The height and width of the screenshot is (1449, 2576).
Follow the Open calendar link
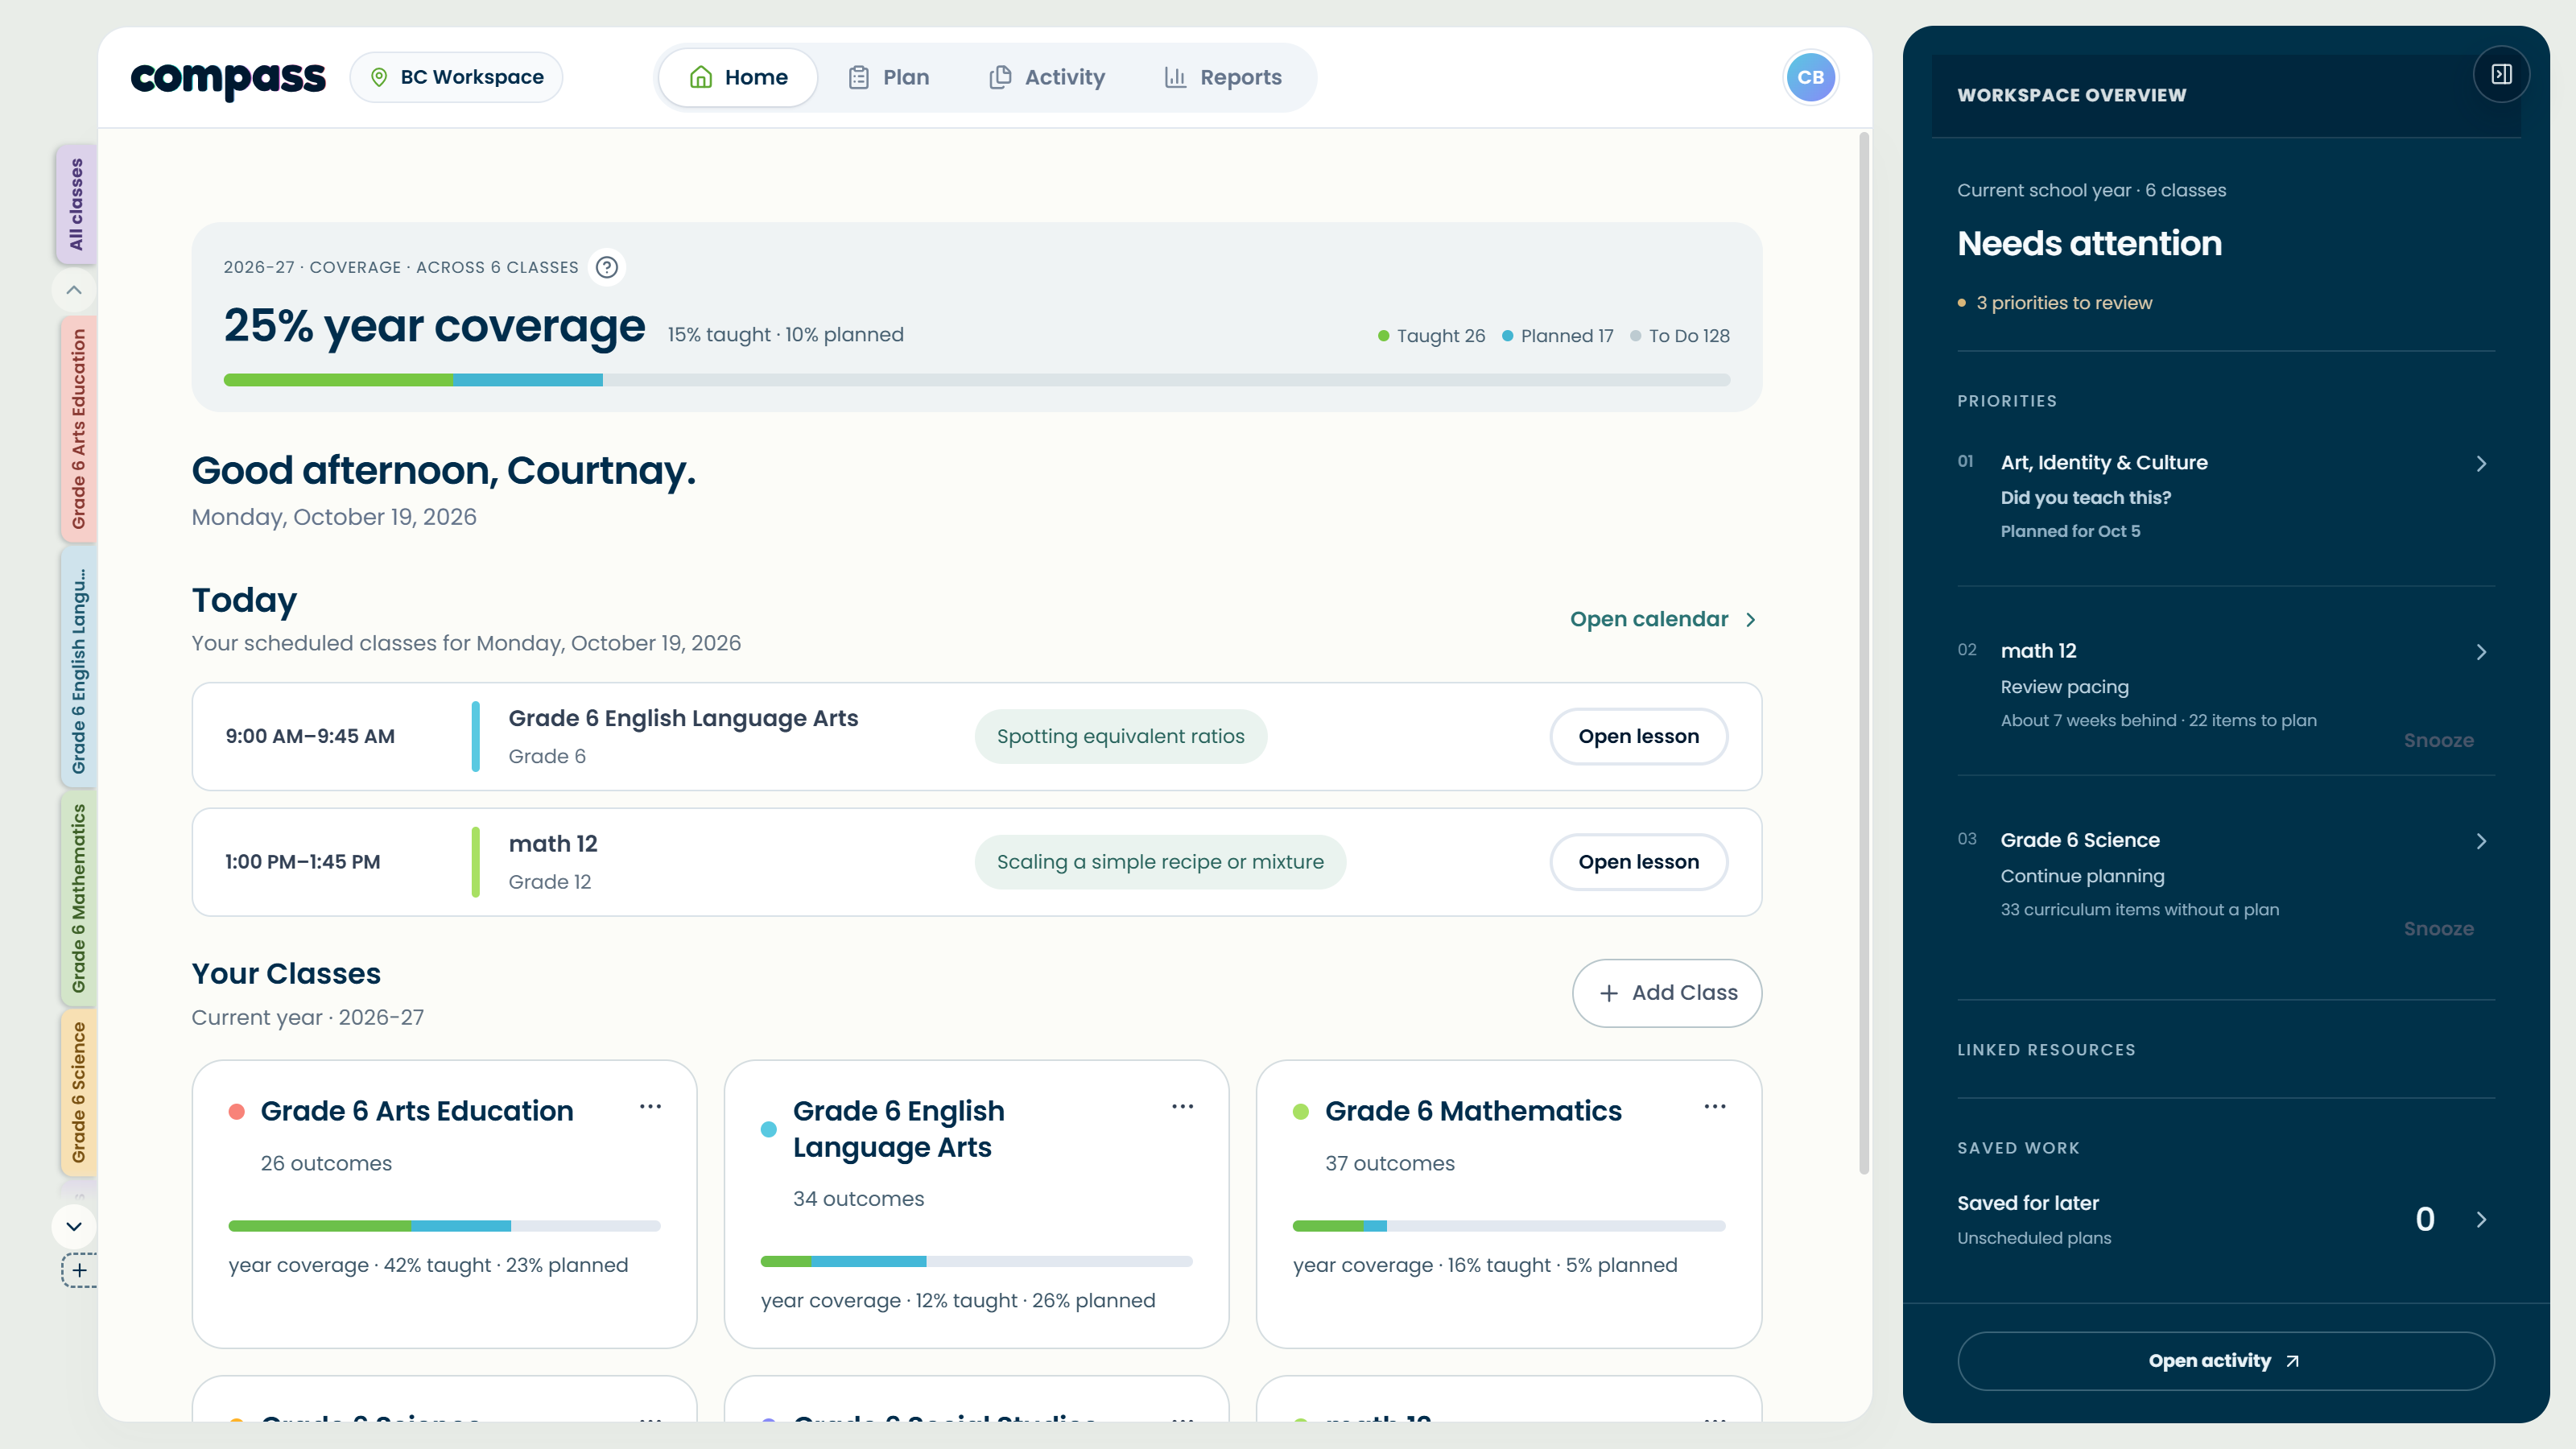pos(1663,619)
